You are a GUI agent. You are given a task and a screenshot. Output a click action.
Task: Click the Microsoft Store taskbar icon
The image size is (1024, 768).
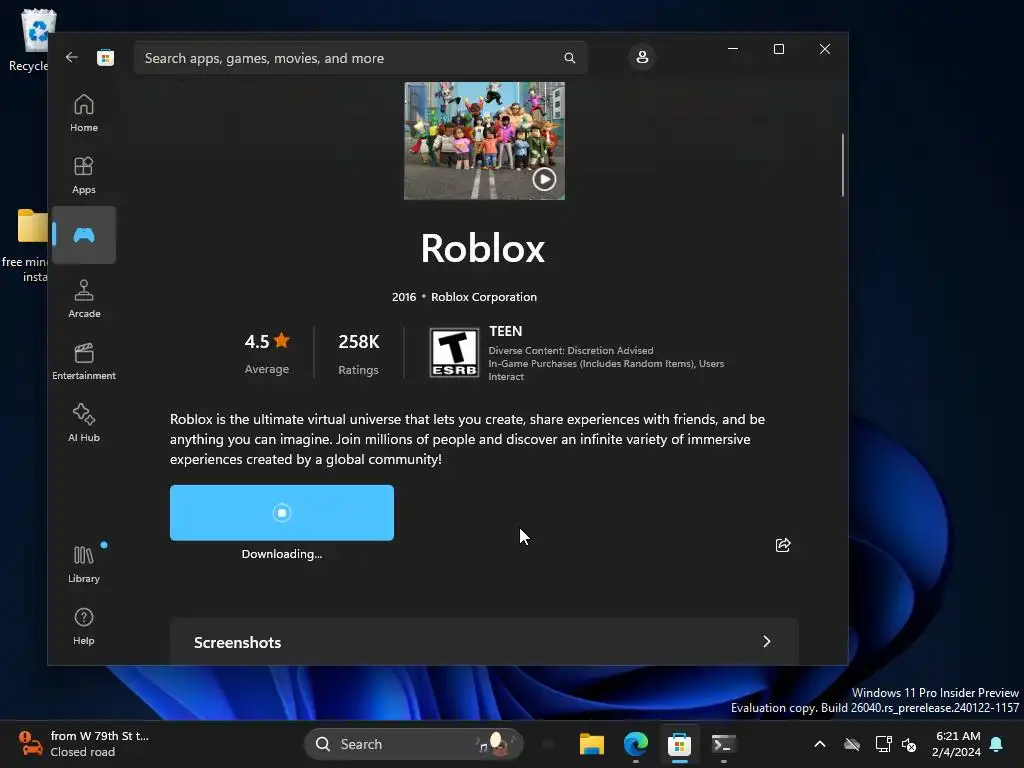click(679, 744)
